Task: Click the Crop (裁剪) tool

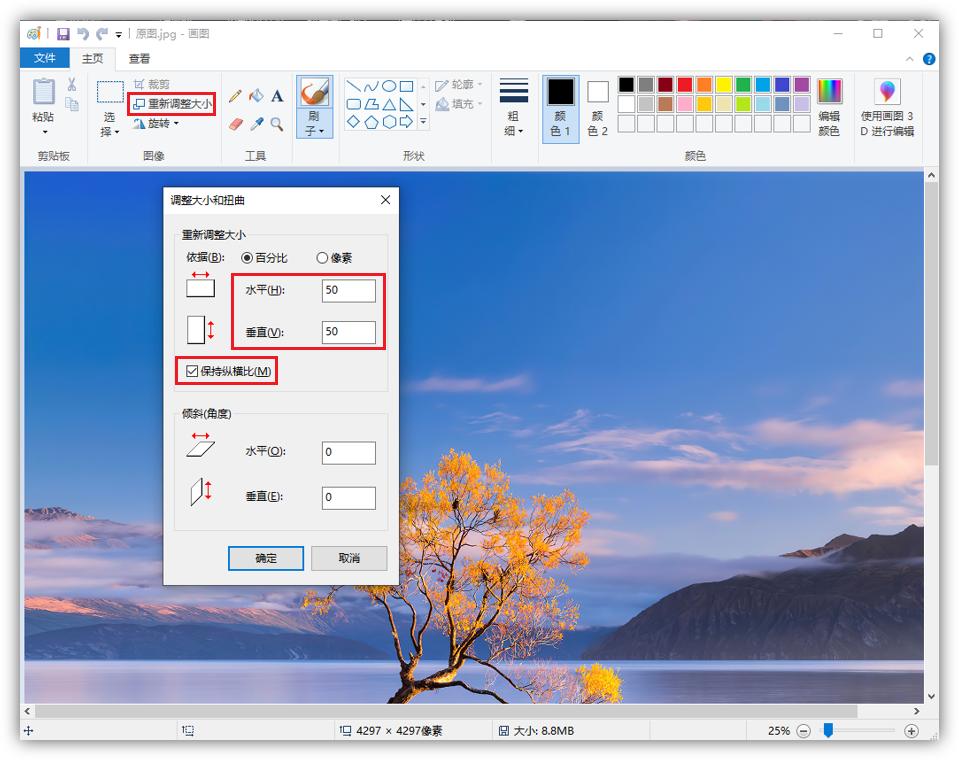Action: 152,84
